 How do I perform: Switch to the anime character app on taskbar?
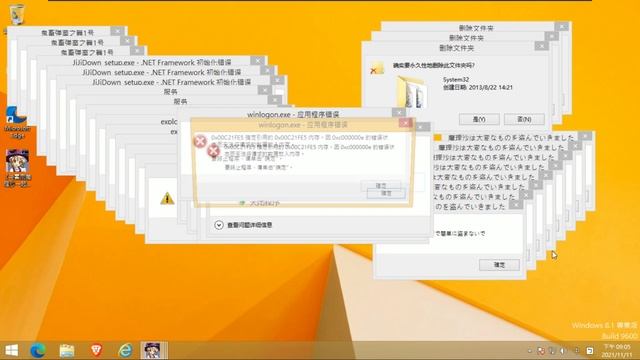coord(154,350)
